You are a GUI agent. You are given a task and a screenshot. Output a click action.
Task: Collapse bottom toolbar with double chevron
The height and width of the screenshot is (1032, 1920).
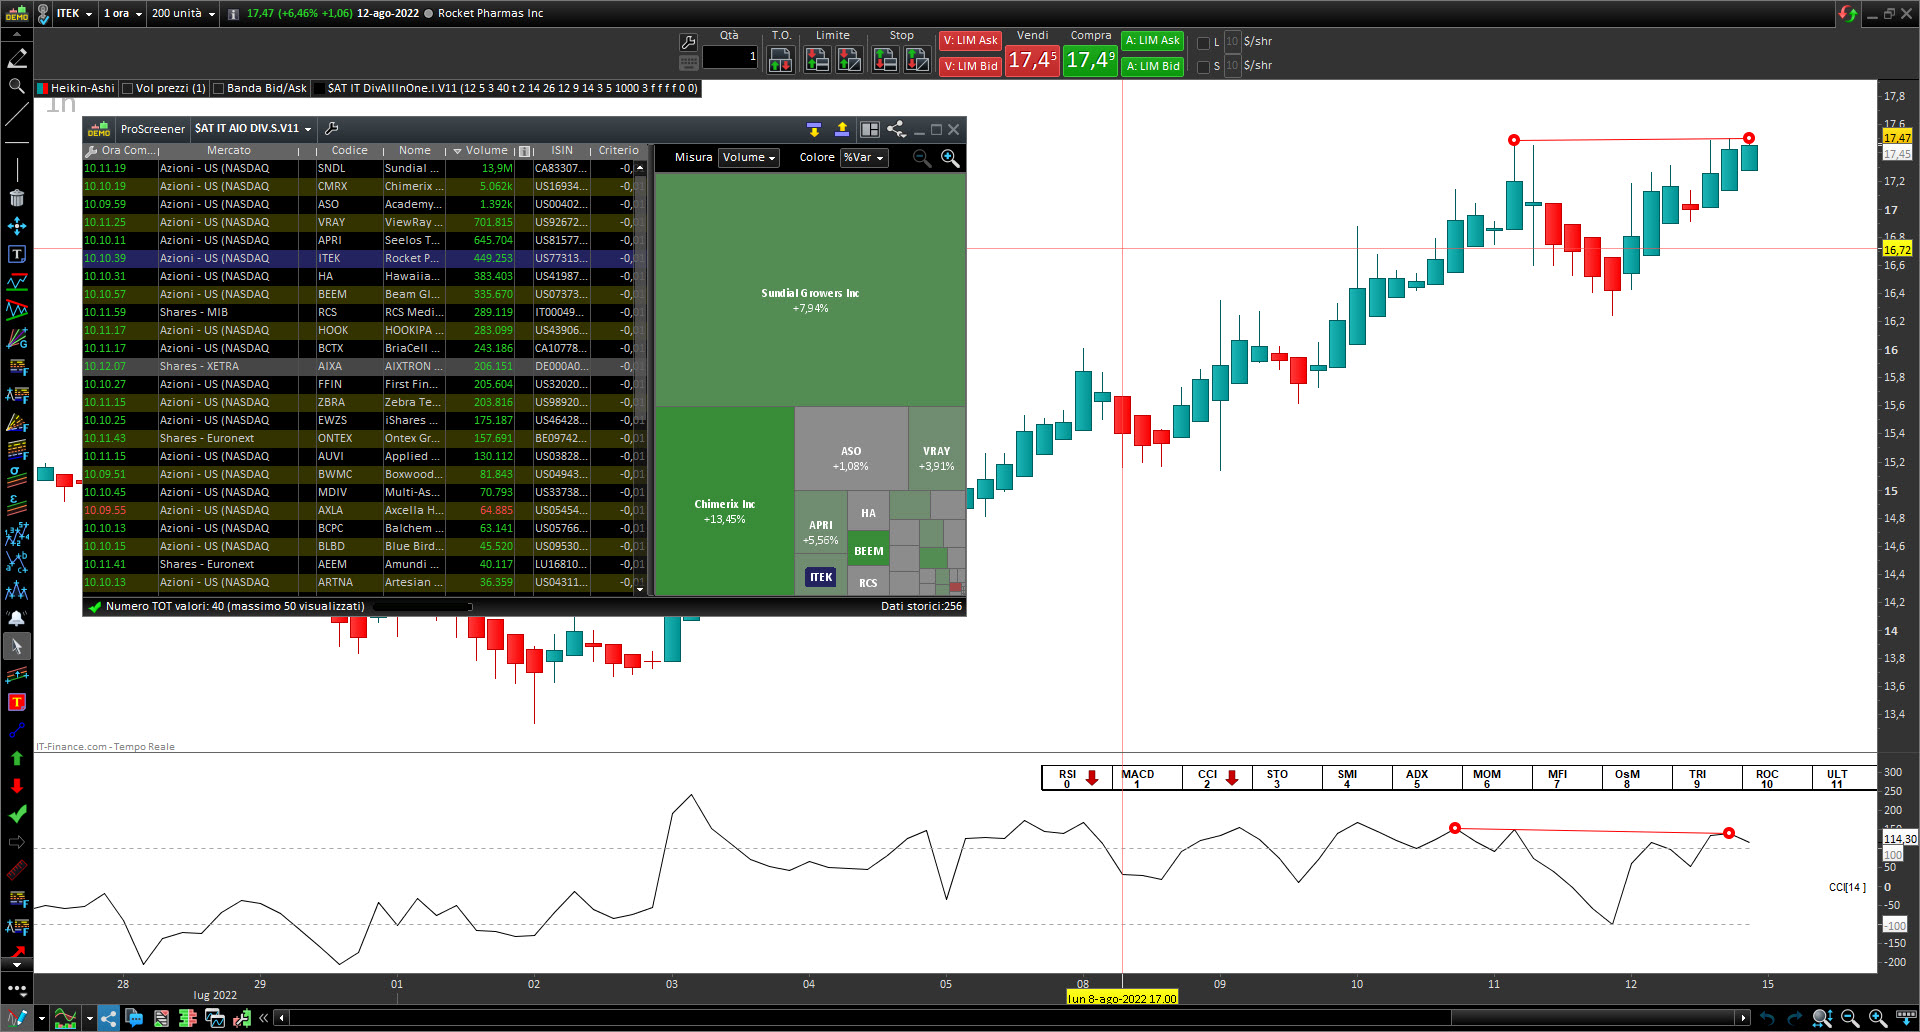[x=264, y=1019]
